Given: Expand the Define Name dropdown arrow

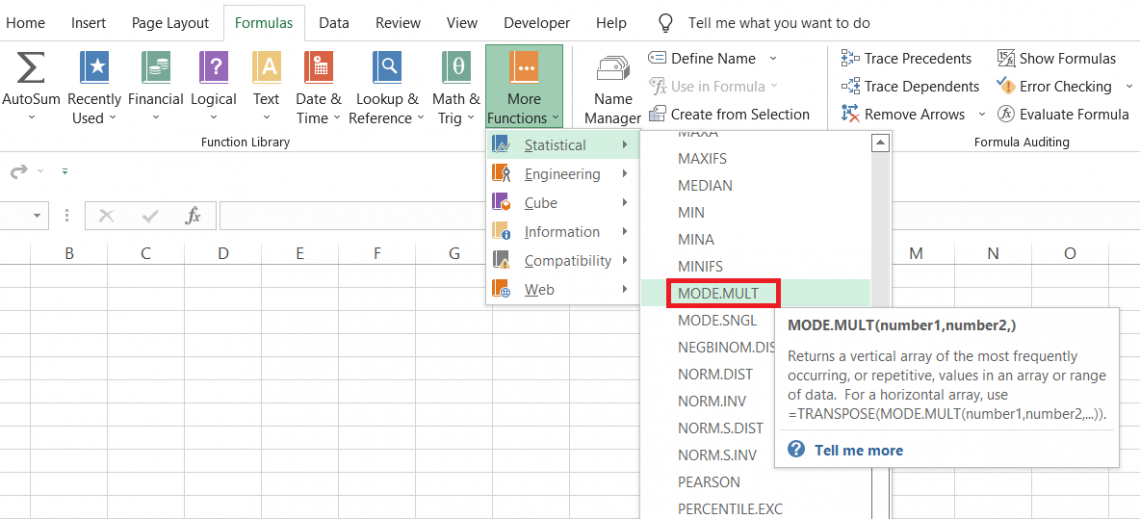Looking at the screenshot, I should pyautogui.click(x=773, y=58).
